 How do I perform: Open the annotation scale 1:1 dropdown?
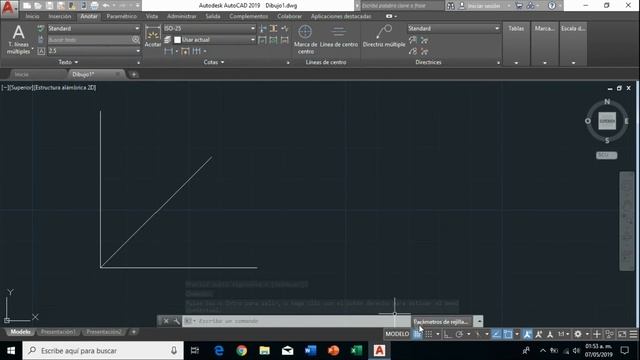click(x=563, y=334)
